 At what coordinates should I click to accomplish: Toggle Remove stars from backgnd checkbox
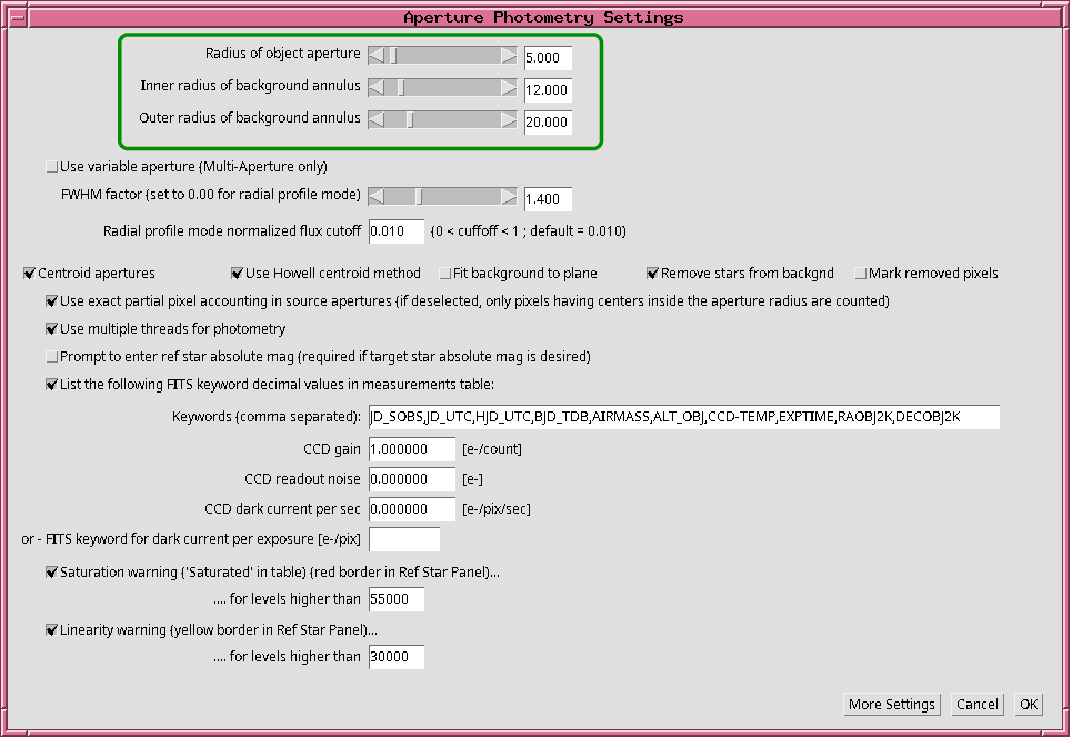tap(653, 273)
